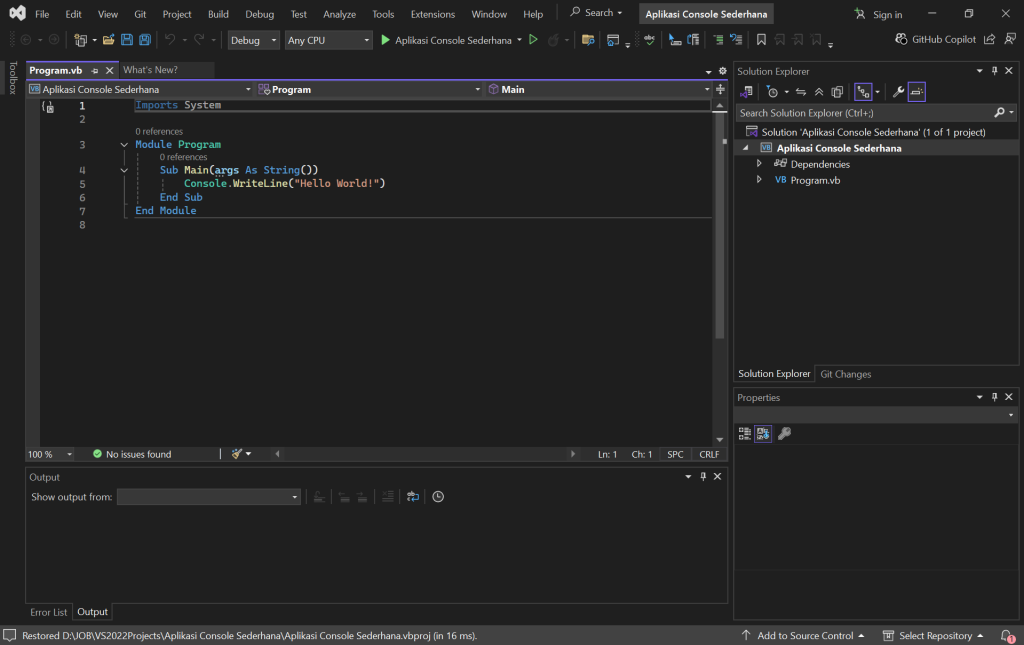This screenshot has height=645, width=1024.
Task: Click Sign in button
Action: pos(878,14)
